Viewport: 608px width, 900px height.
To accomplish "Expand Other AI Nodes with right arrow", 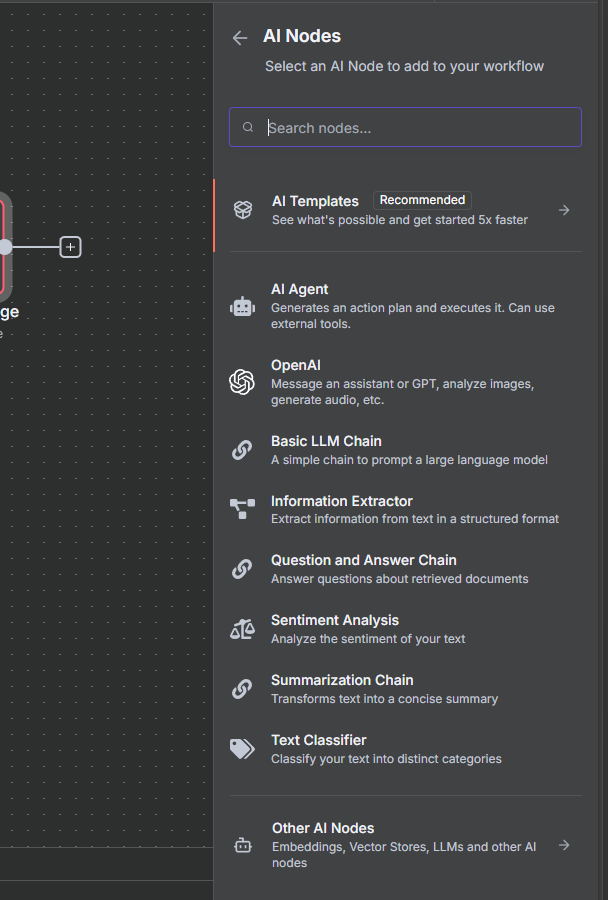I will [564, 845].
